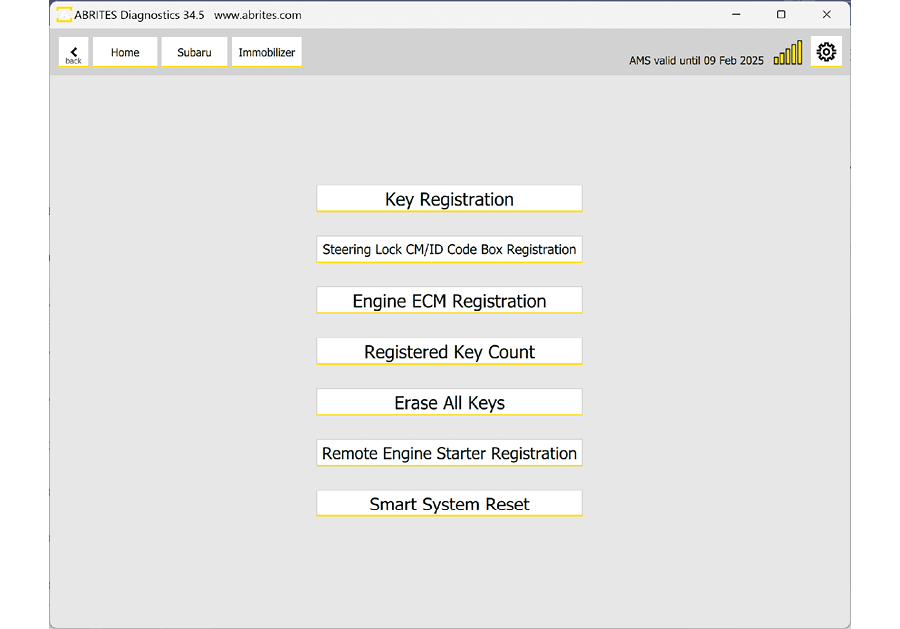Close the ABRITES Diagnostics window
The width and height of the screenshot is (900, 629).
coord(827,15)
